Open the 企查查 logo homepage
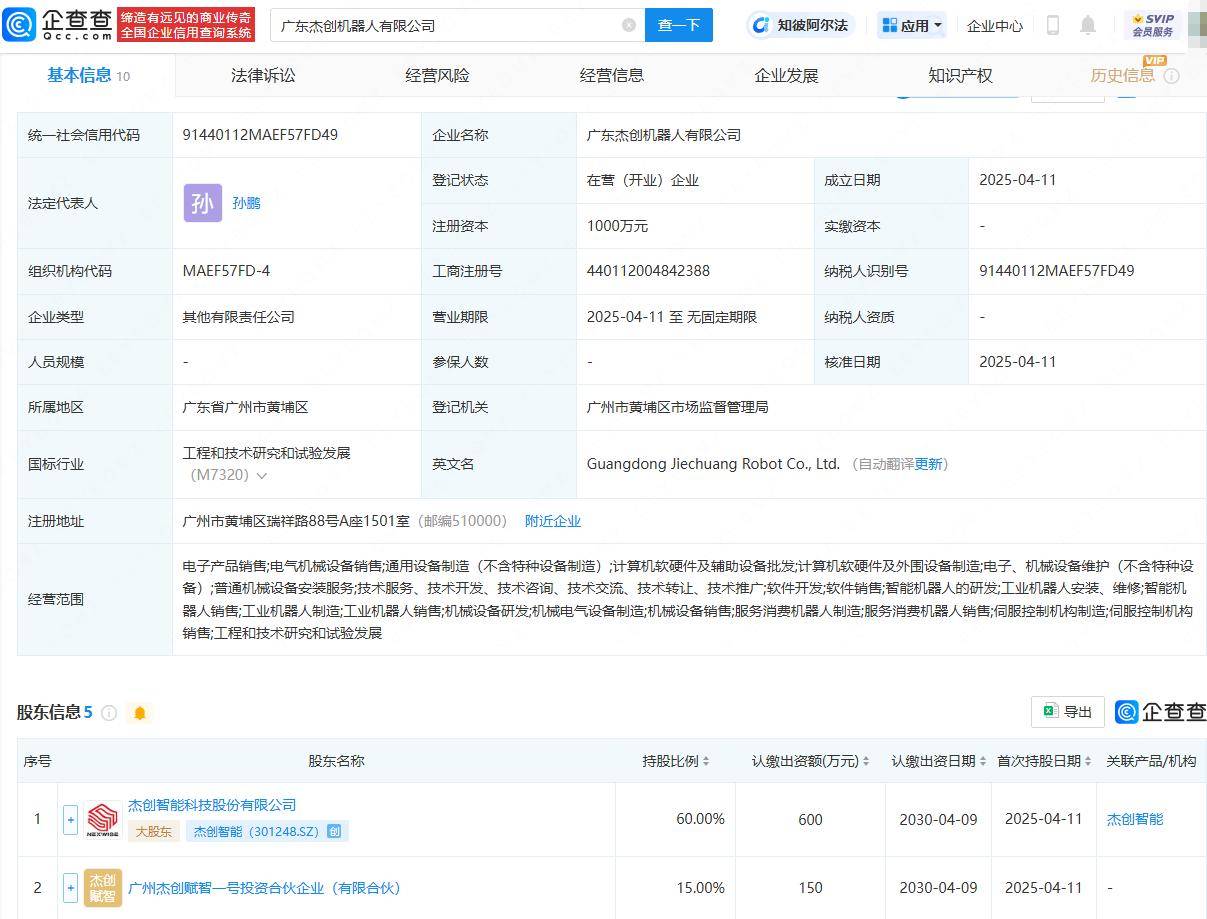The height and width of the screenshot is (919, 1207). pyautogui.click(x=58, y=24)
